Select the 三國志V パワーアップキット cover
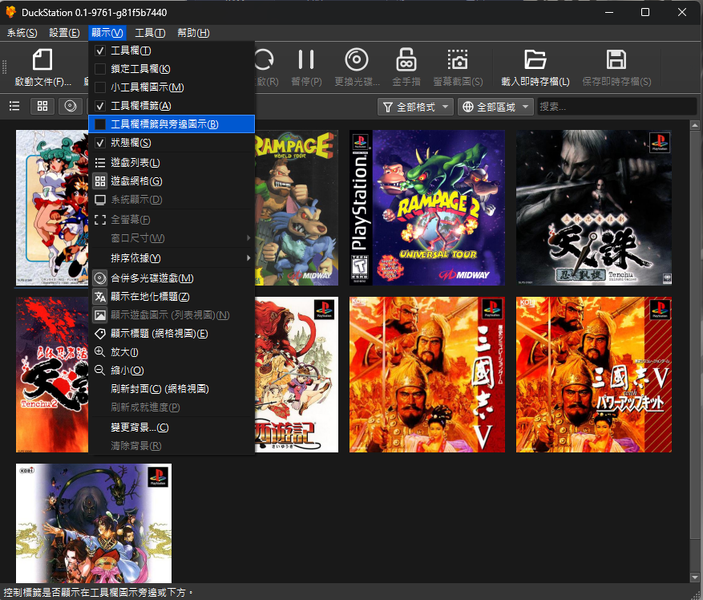 594,374
